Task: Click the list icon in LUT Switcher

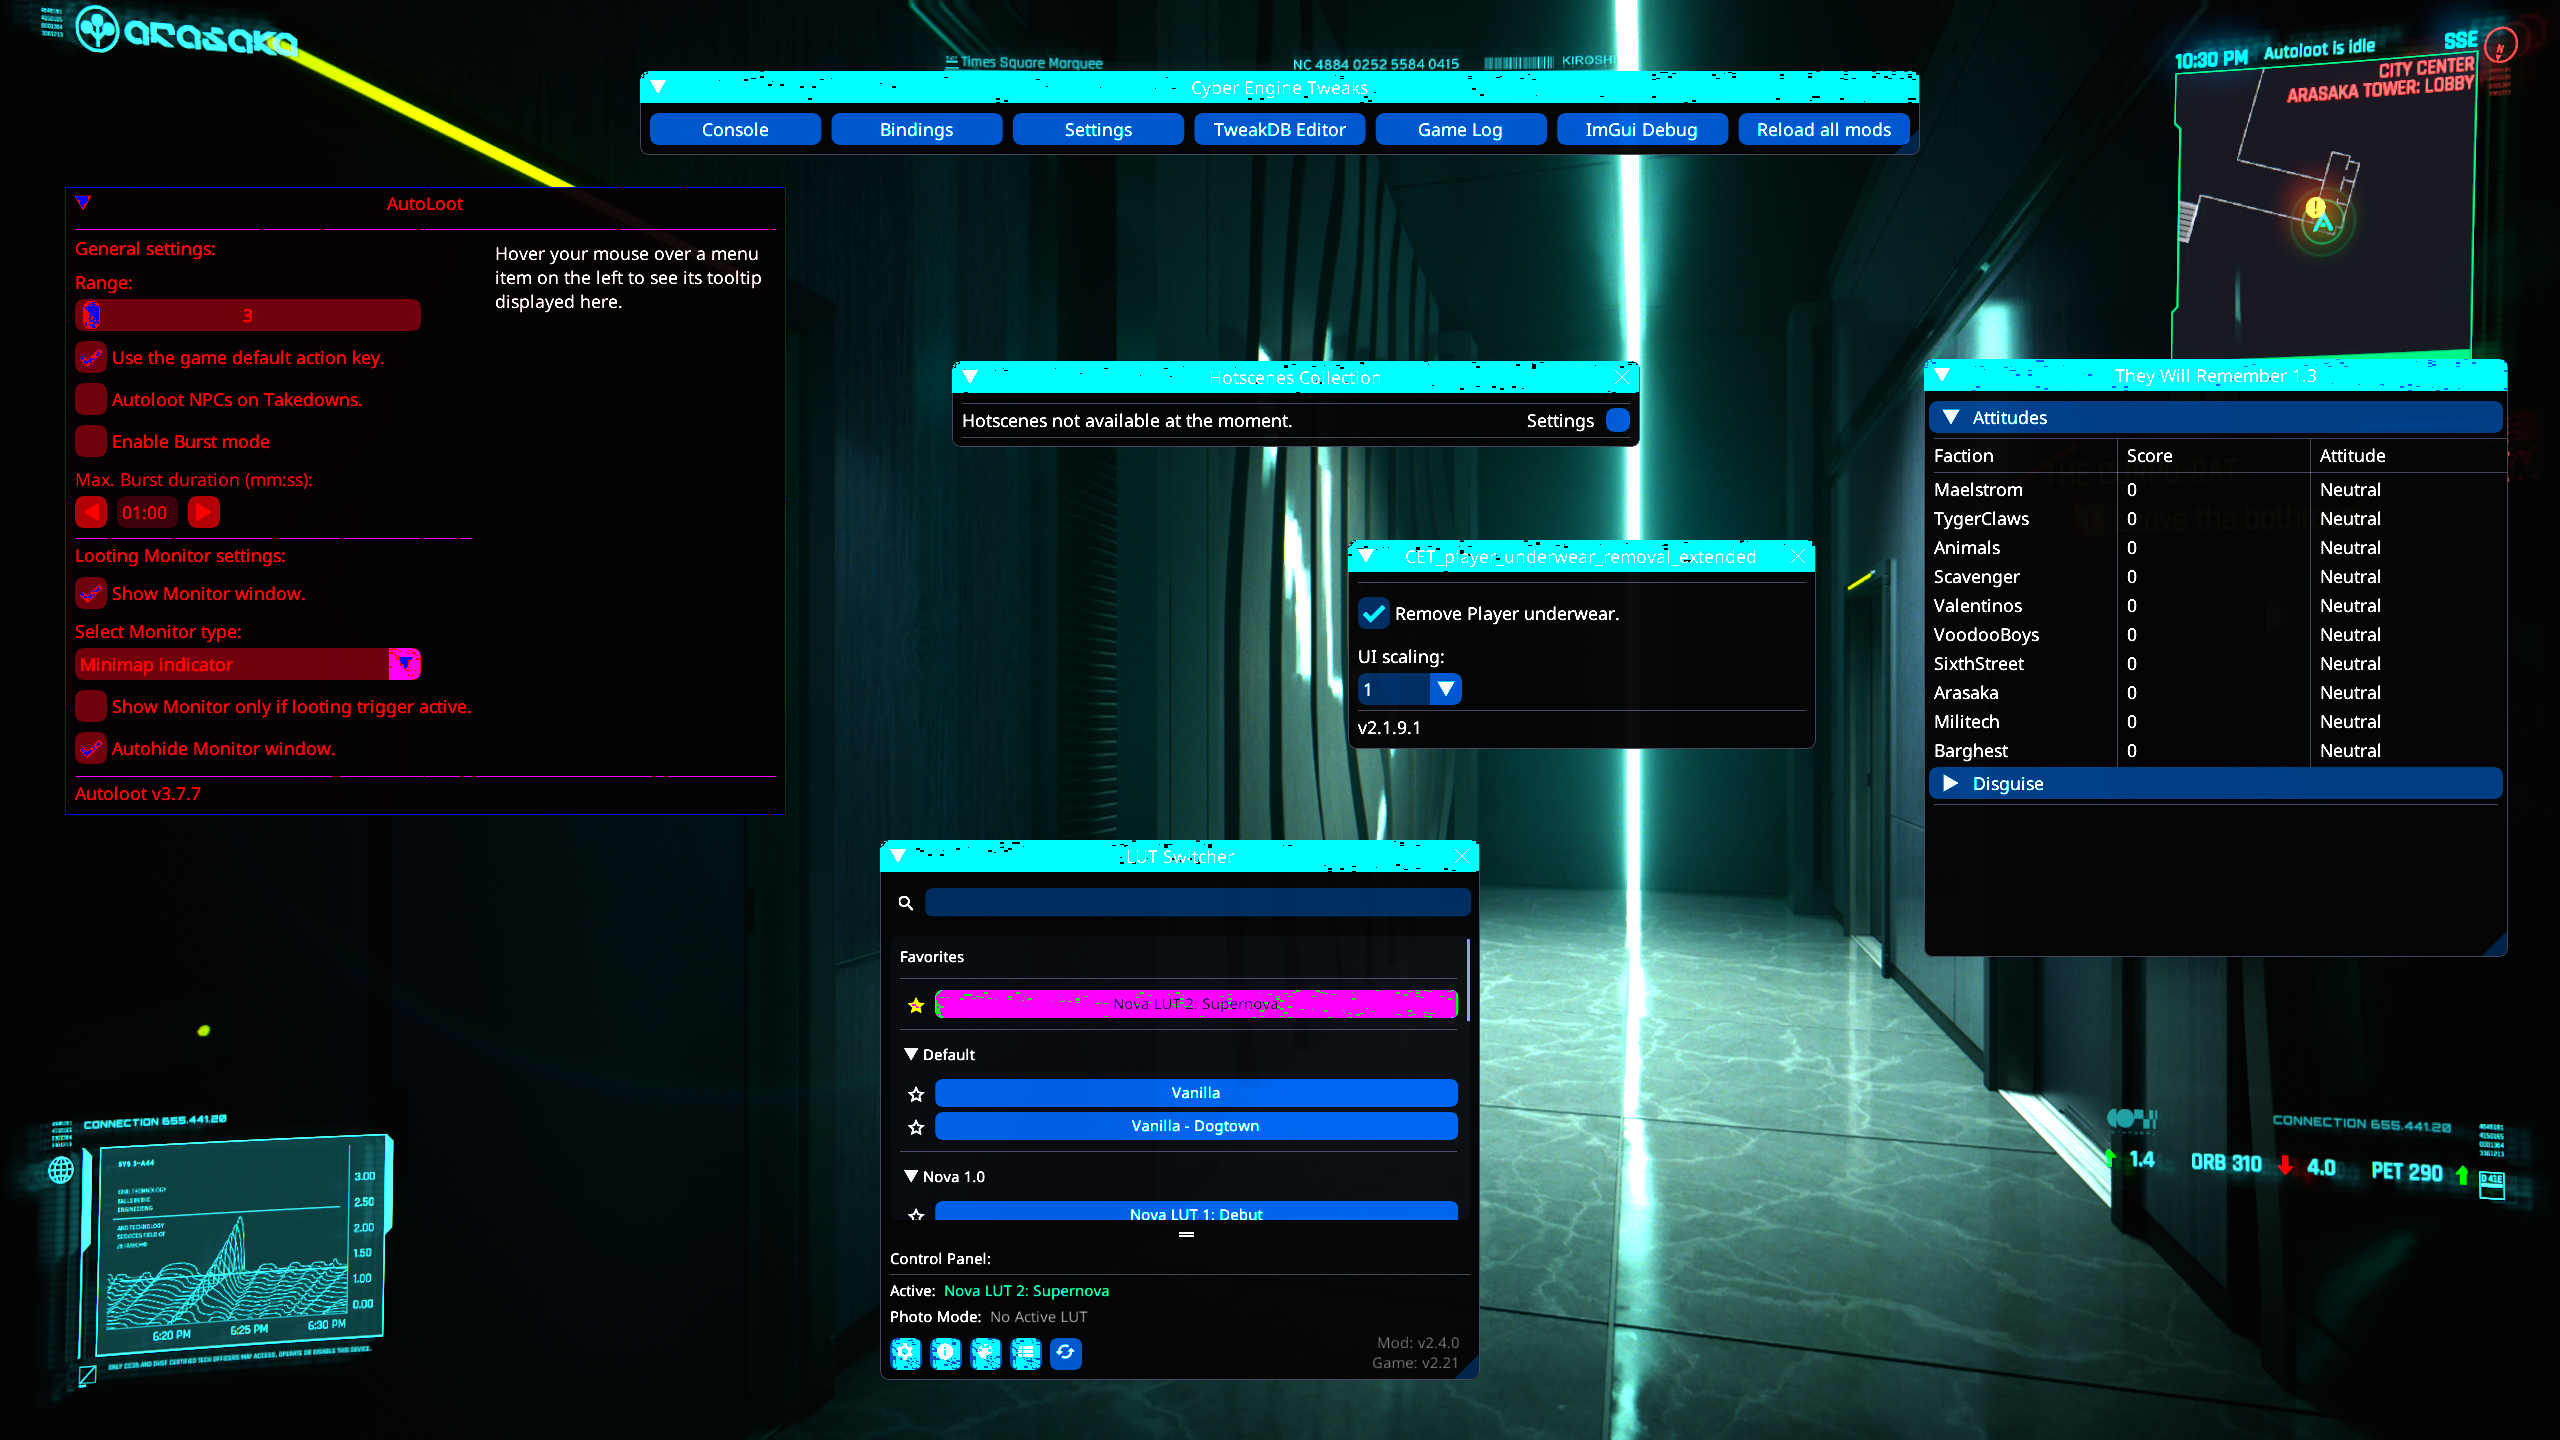Action: 1025,1353
